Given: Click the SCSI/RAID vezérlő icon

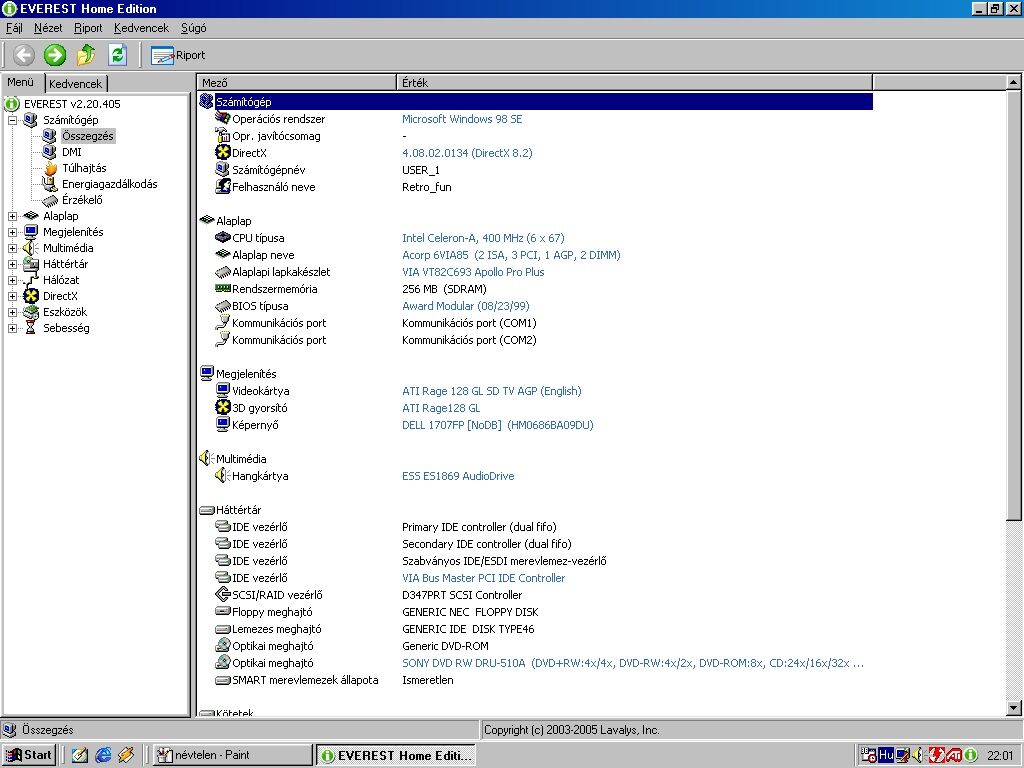Looking at the screenshot, I should point(223,594).
